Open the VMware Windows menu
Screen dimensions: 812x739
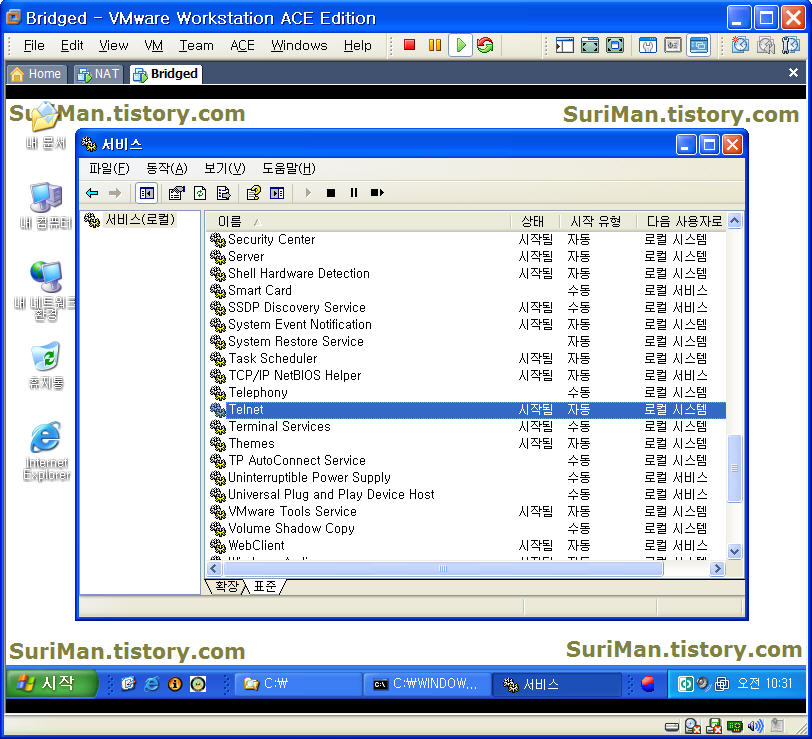(299, 46)
